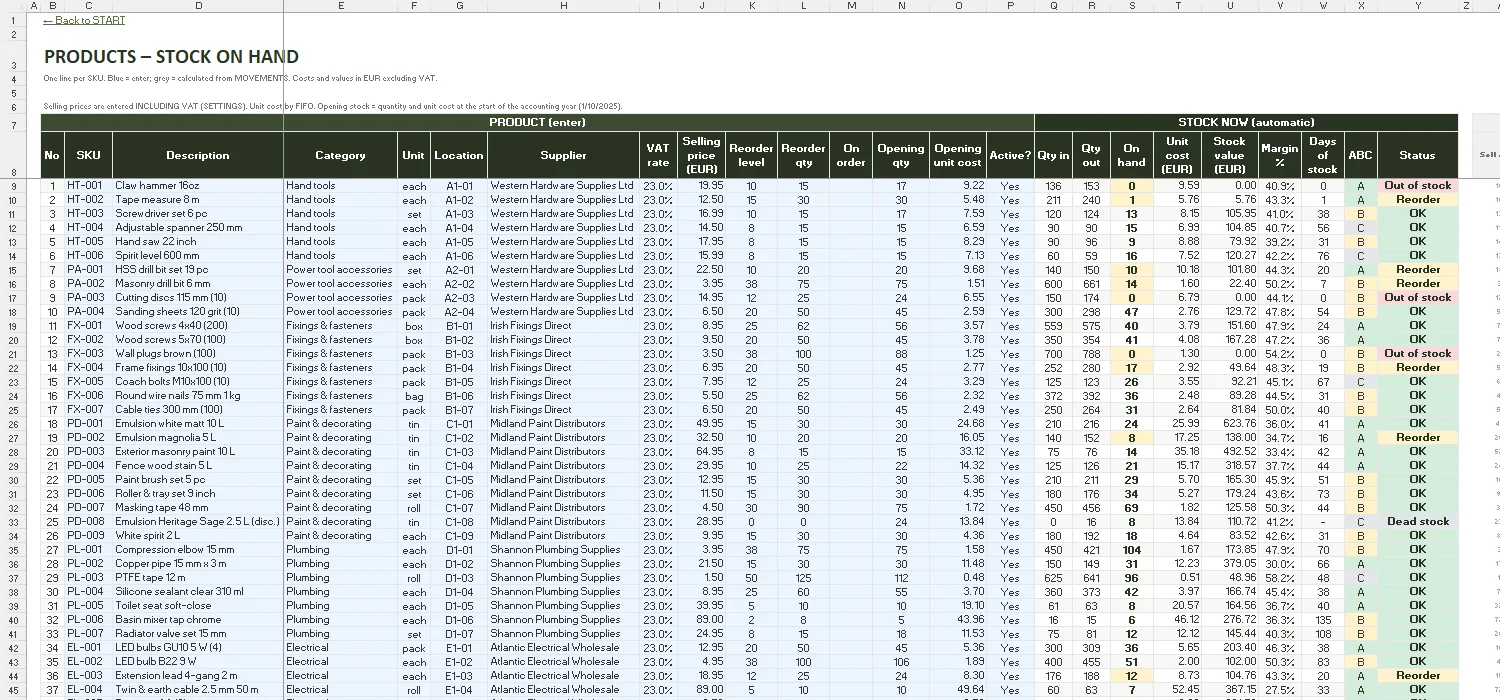
Task: Select the Tape measure 8 m cell
Action: click(198, 200)
